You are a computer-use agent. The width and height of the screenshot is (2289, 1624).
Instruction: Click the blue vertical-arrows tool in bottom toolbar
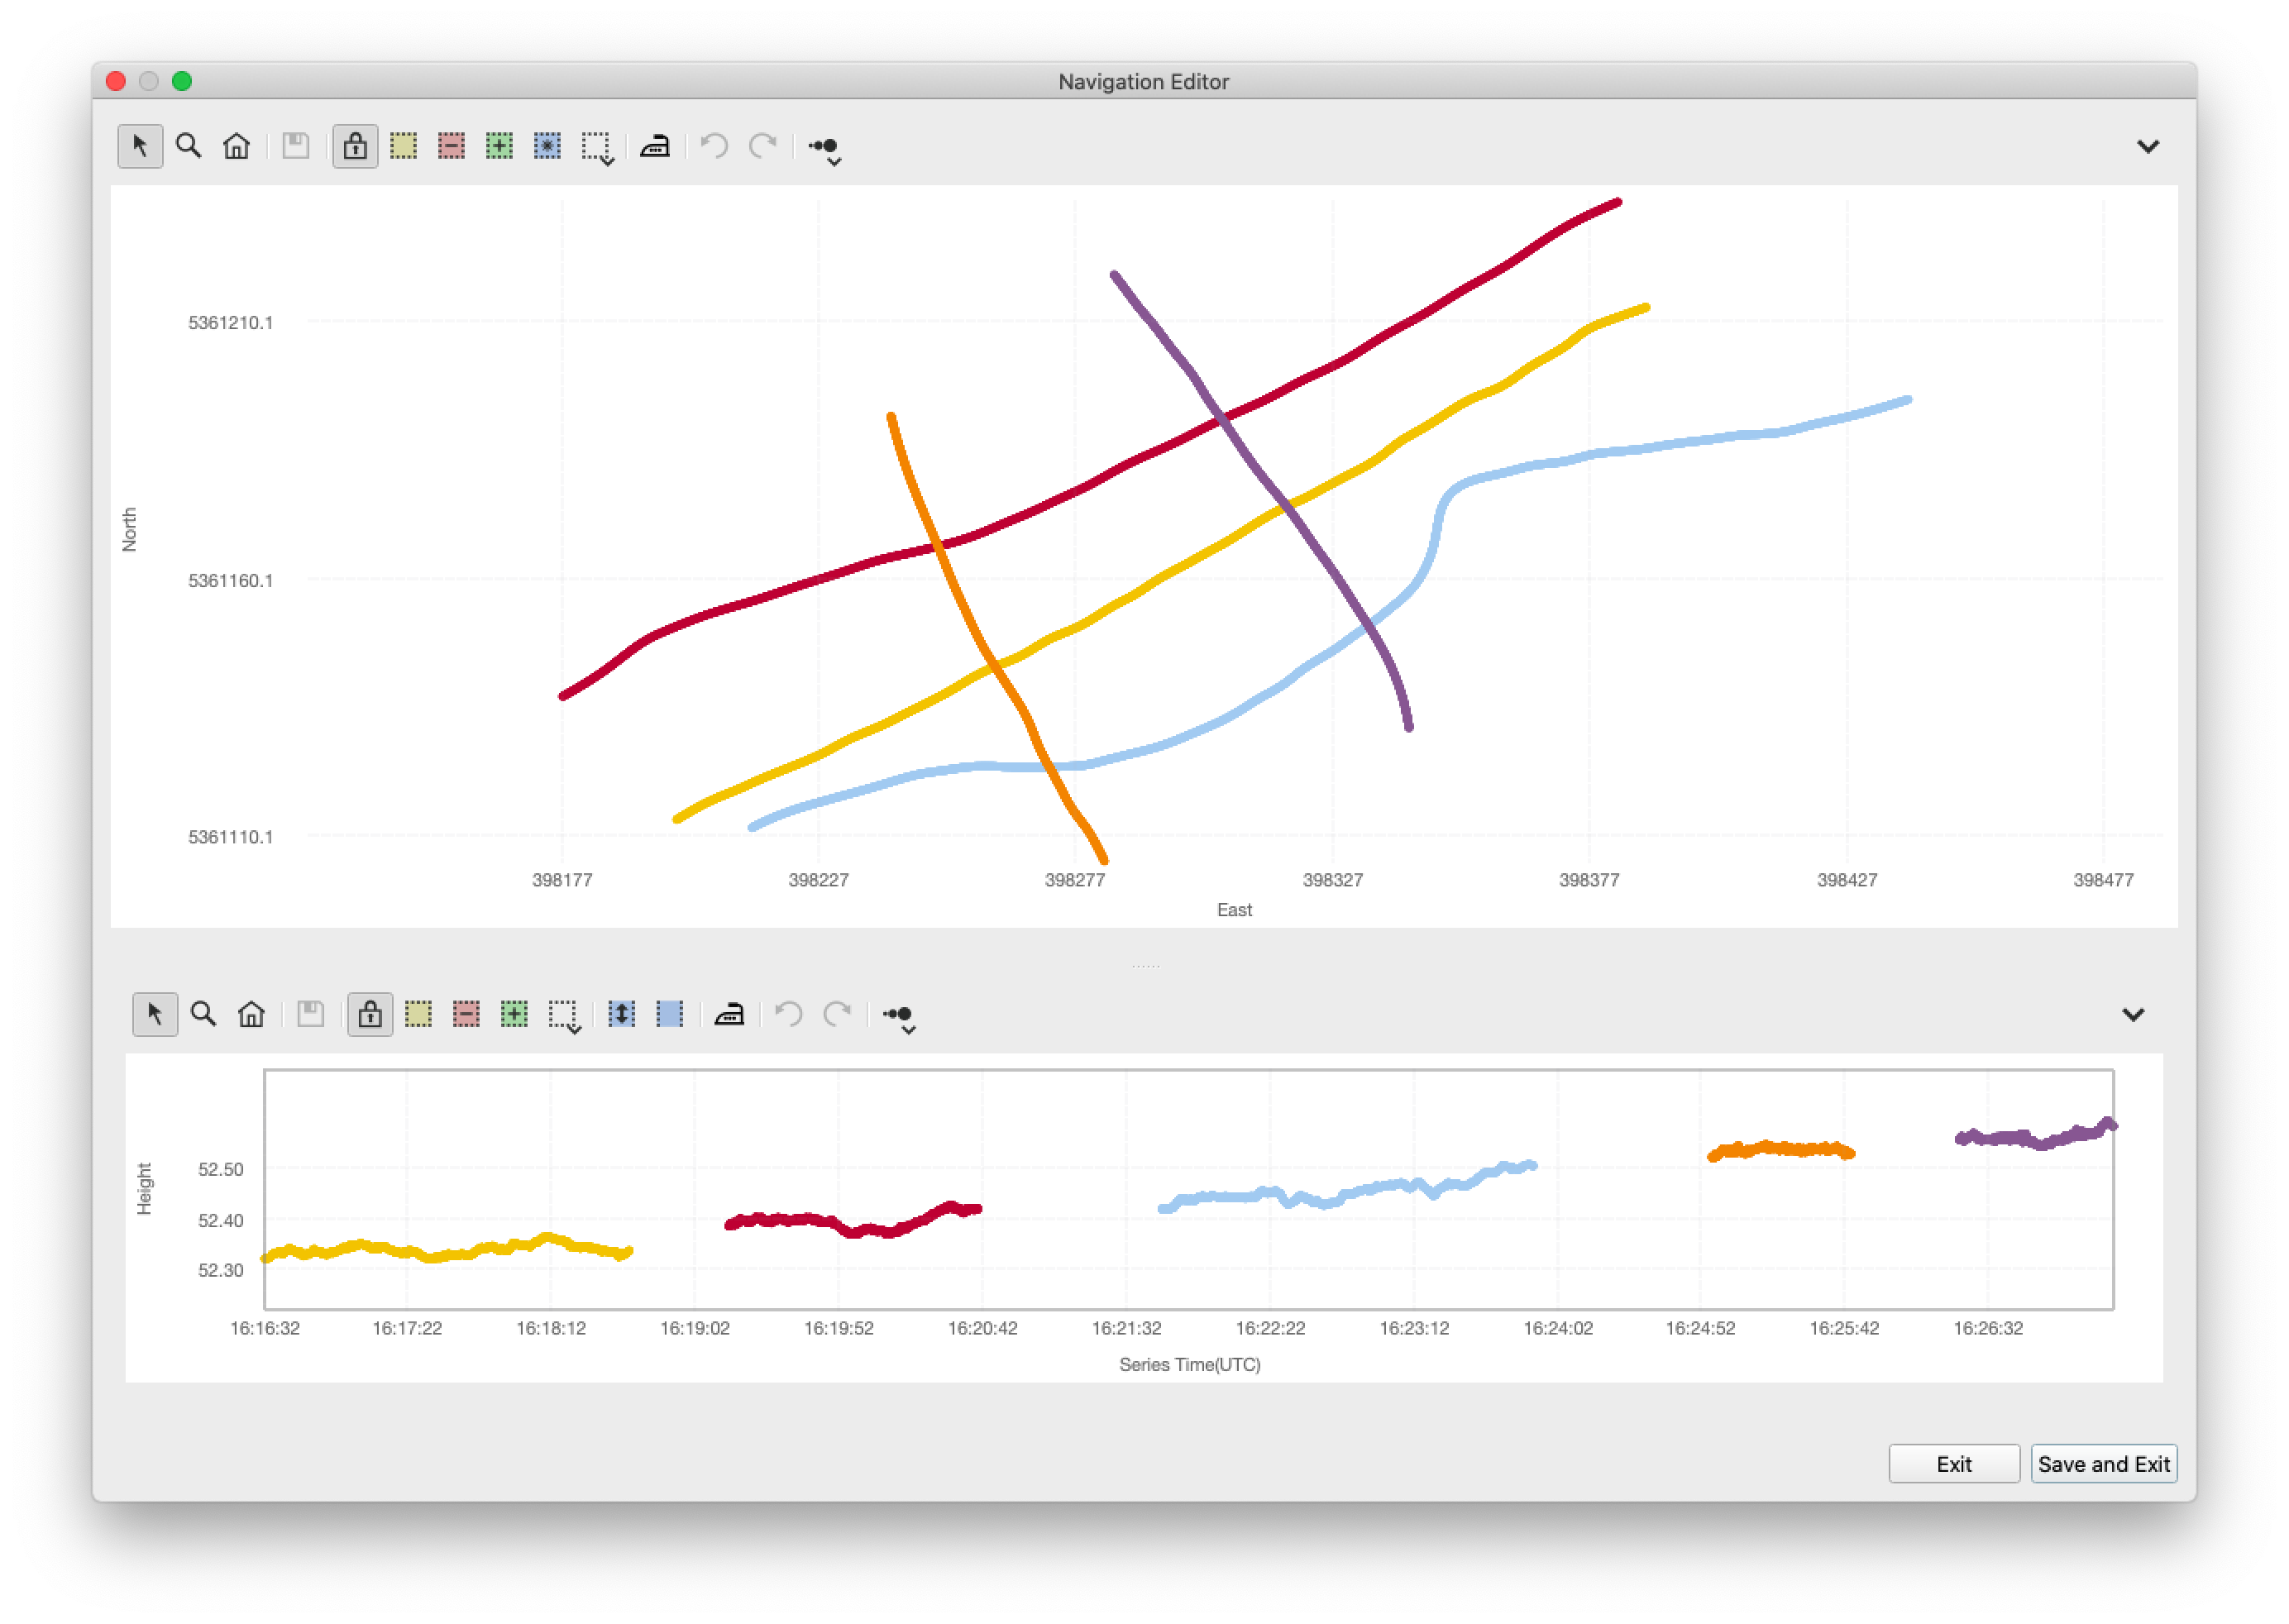pos(621,1014)
